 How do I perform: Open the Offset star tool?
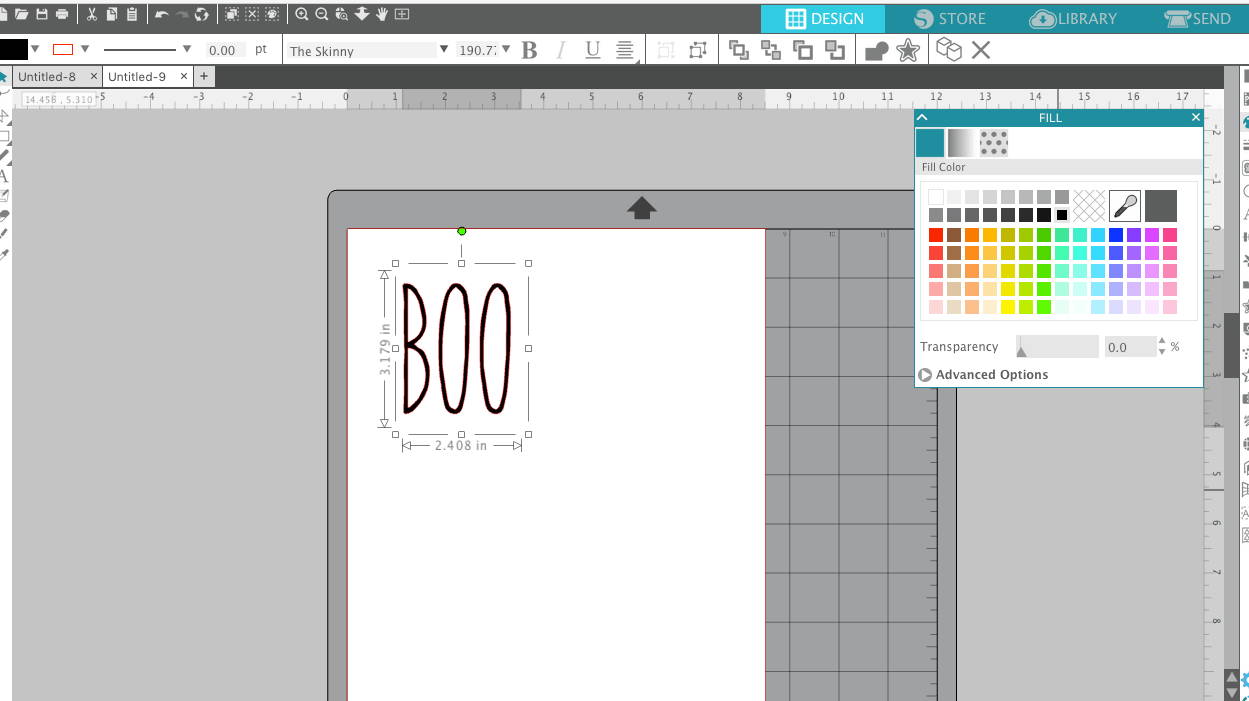tap(908, 50)
